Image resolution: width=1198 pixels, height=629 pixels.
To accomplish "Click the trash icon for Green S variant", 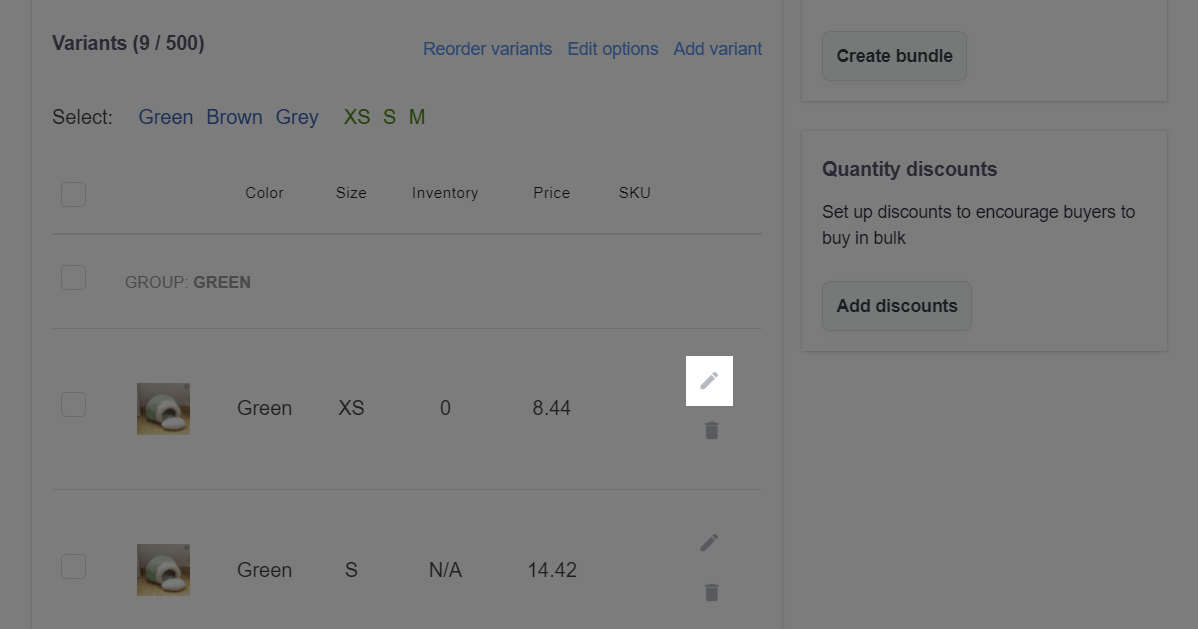I will click(x=711, y=593).
